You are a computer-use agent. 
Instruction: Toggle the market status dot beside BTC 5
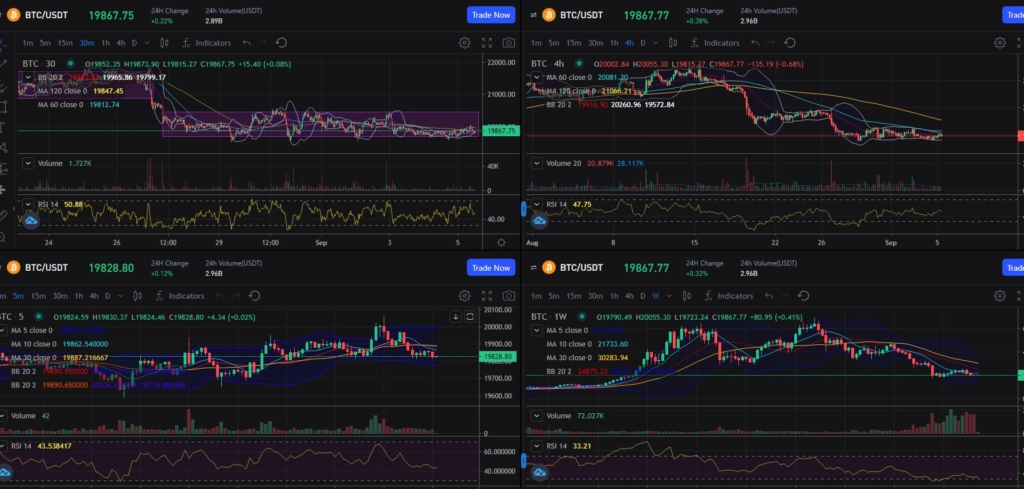pyautogui.click(x=39, y=317)
